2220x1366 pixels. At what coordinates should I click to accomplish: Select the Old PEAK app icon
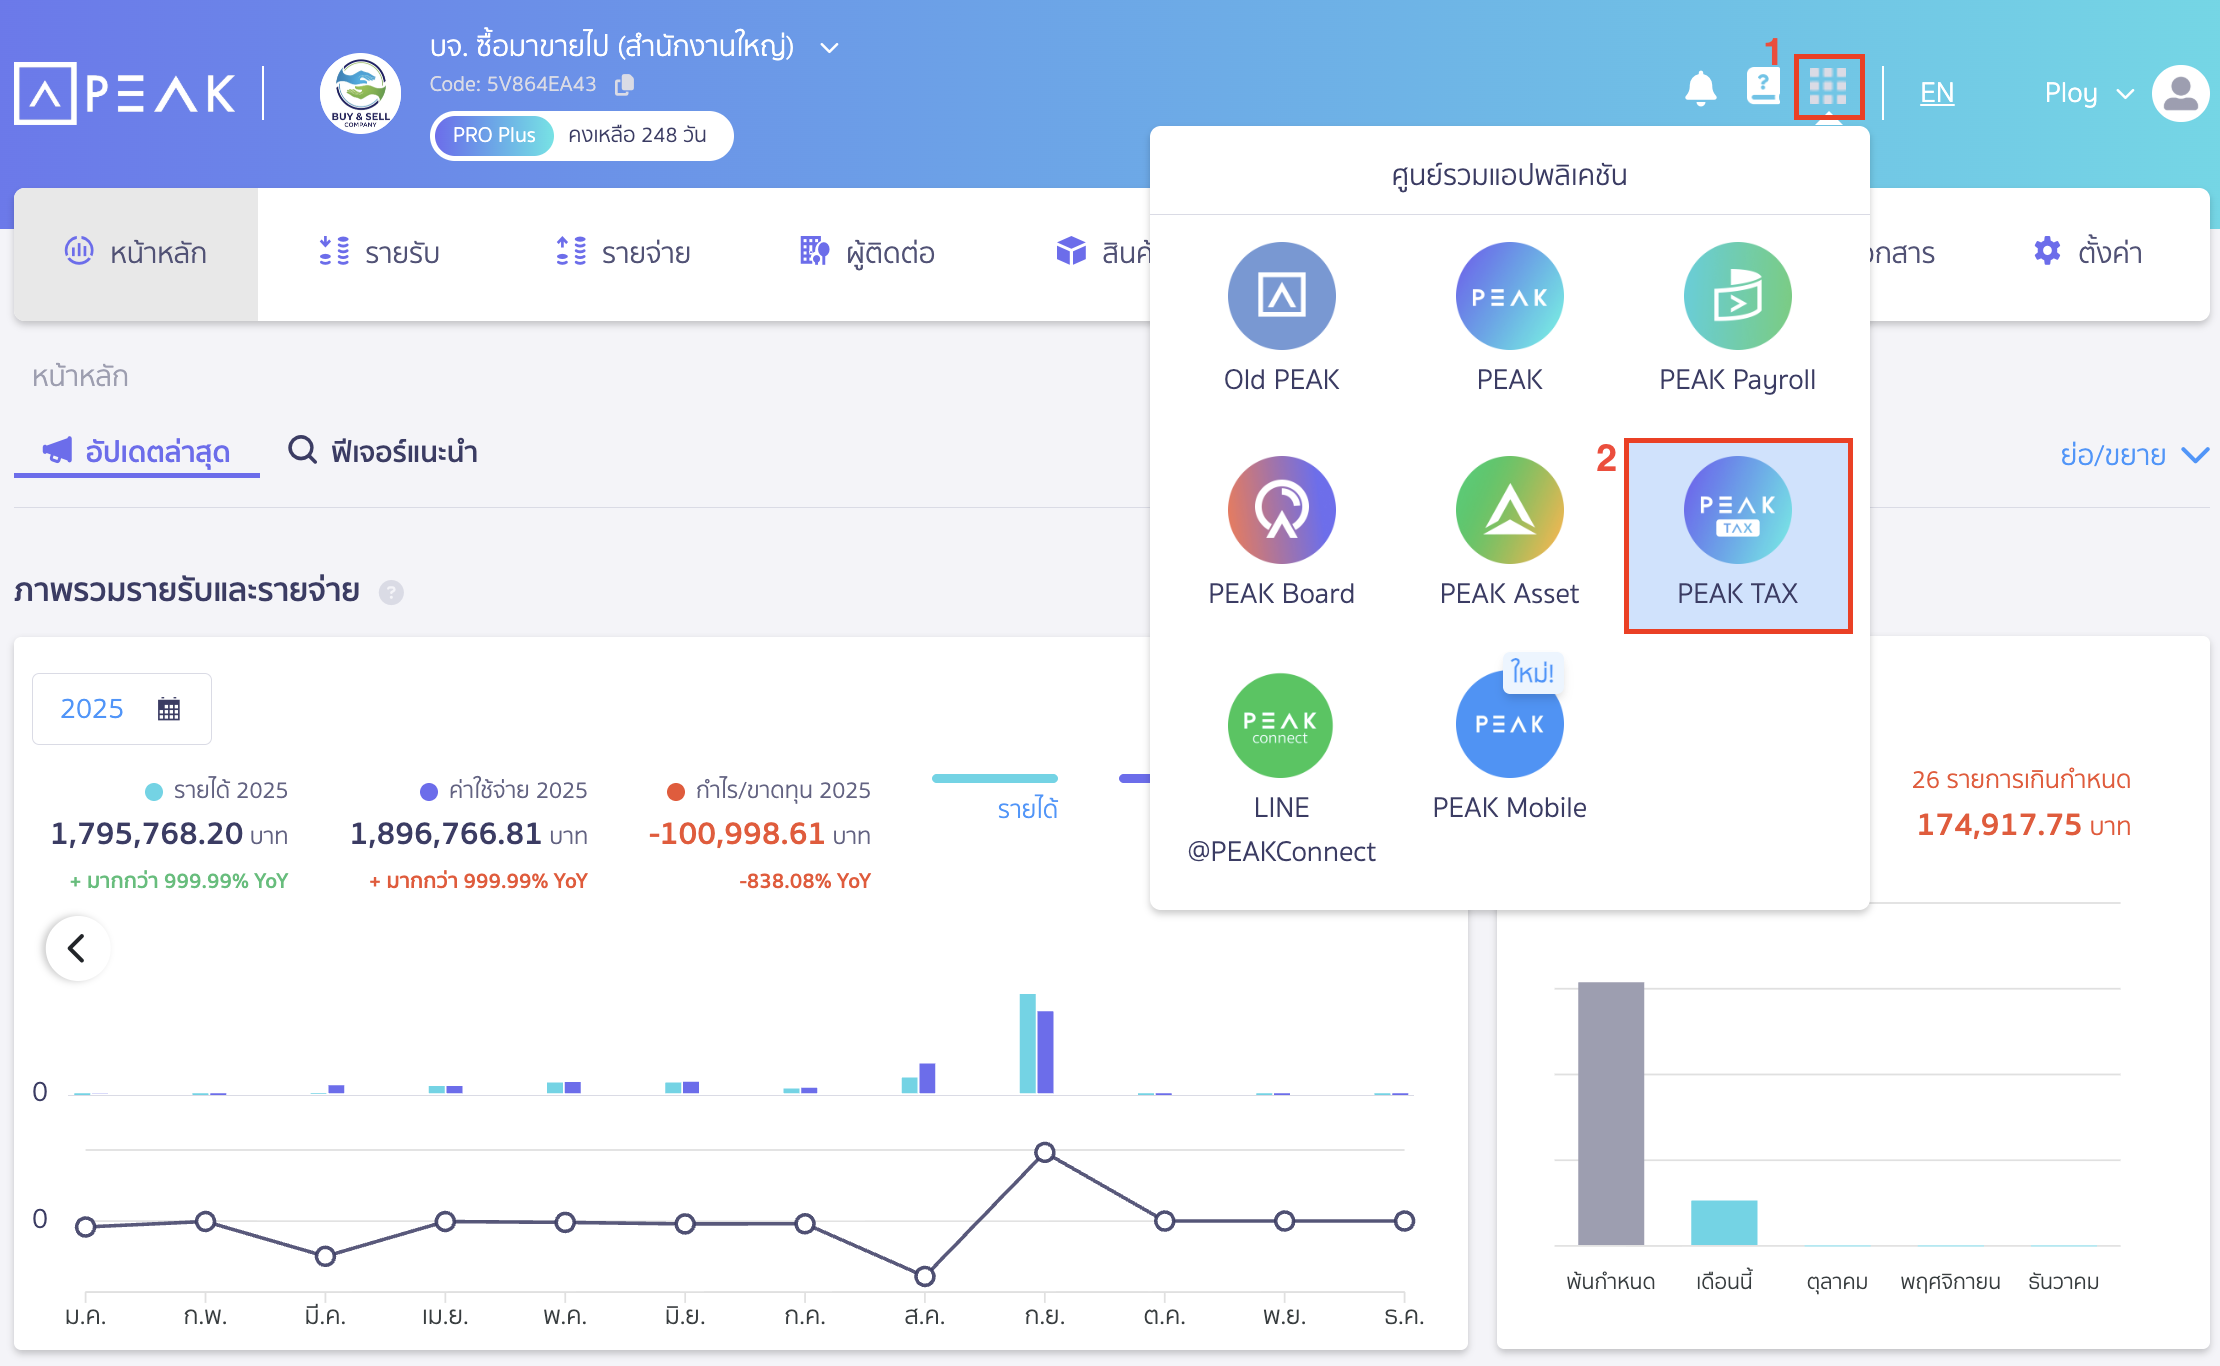[x=1281, y=297]
